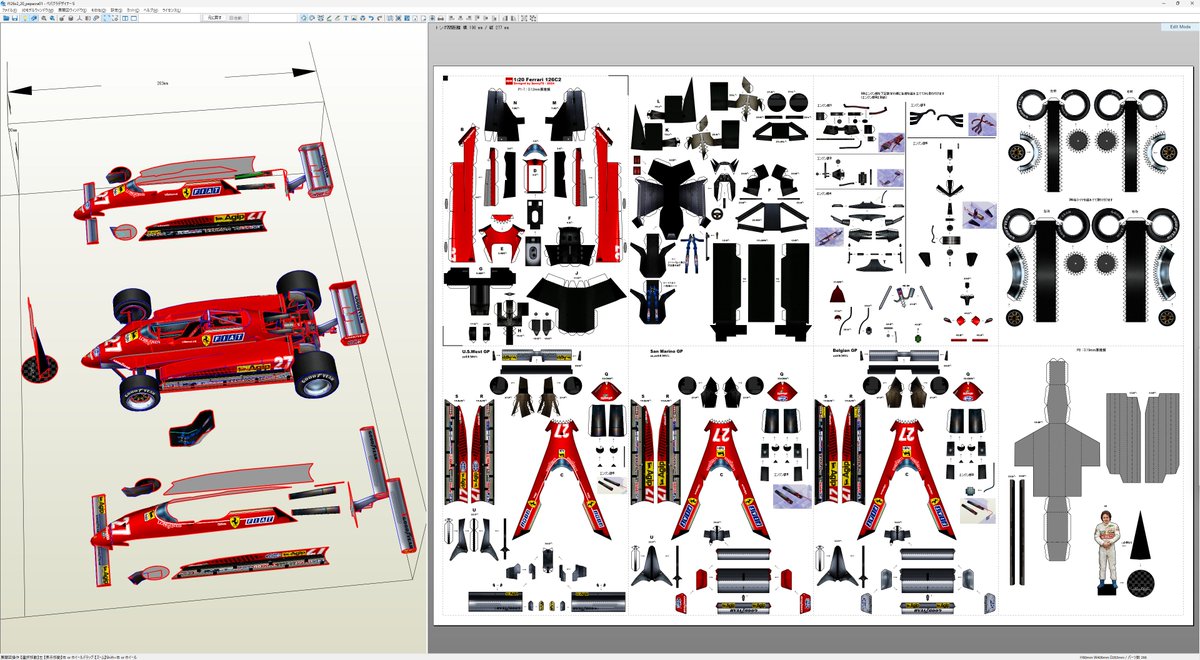This screenshot has width=1200, height=660.
Task: Open the 展開図ウィンドウ menu
Action: pos(72,10)
